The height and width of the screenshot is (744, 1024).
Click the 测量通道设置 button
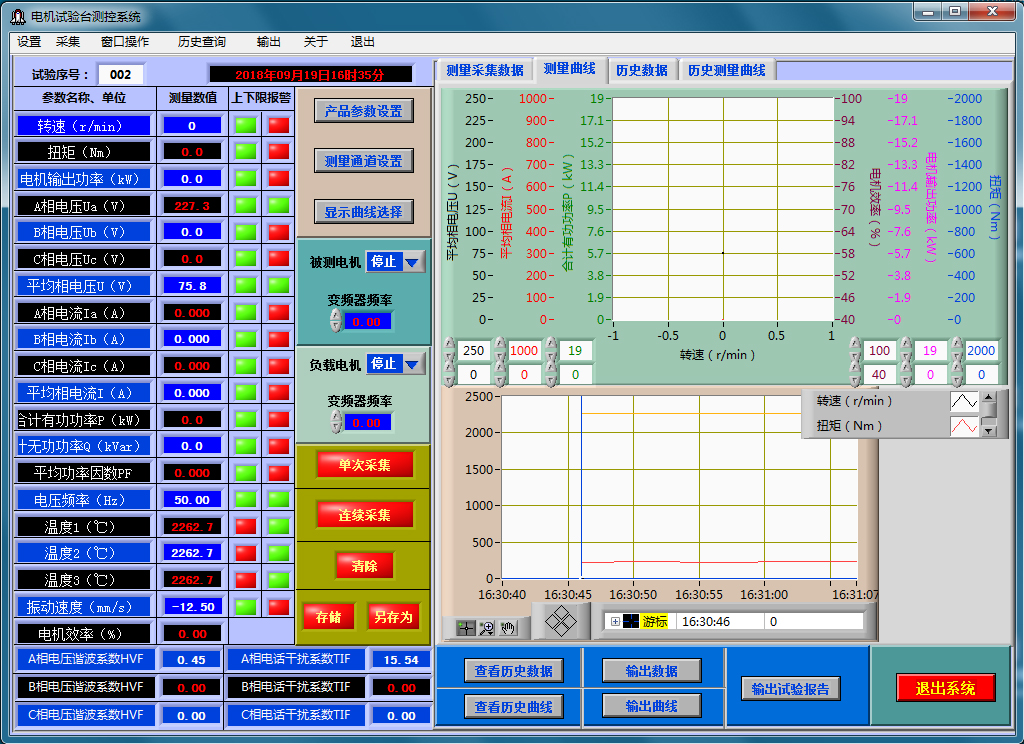click(364, 161)
